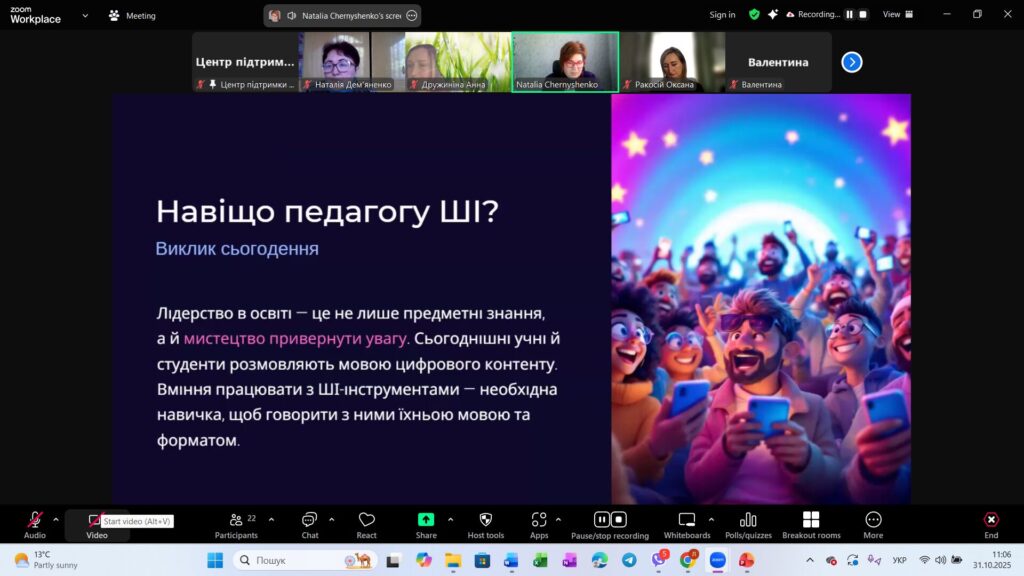
Task: Show next participants with blue arrow
Action: [x=852, y=62]
